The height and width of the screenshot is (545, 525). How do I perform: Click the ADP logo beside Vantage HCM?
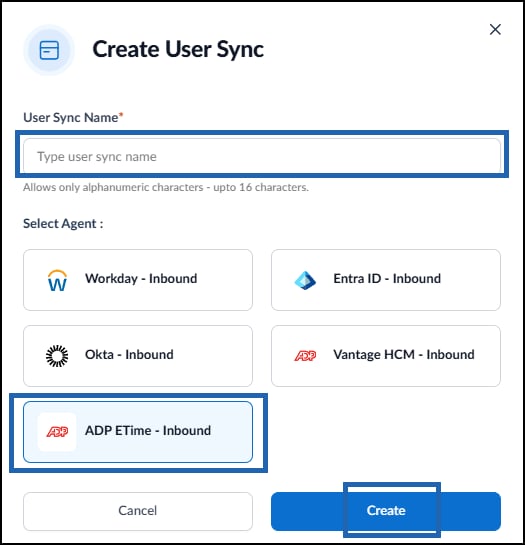(305, 356)
